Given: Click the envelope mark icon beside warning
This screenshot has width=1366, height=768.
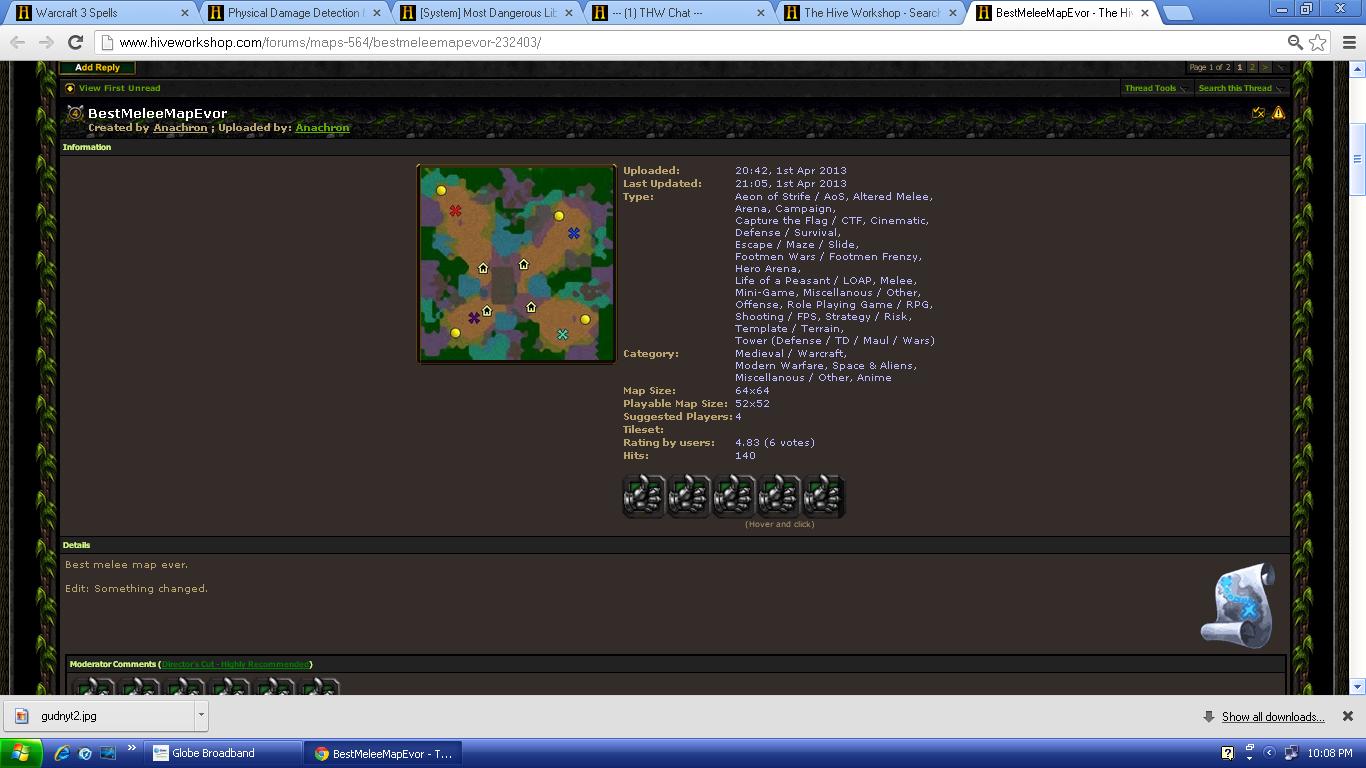Looking at the screenshot, I should (1258, 113).
